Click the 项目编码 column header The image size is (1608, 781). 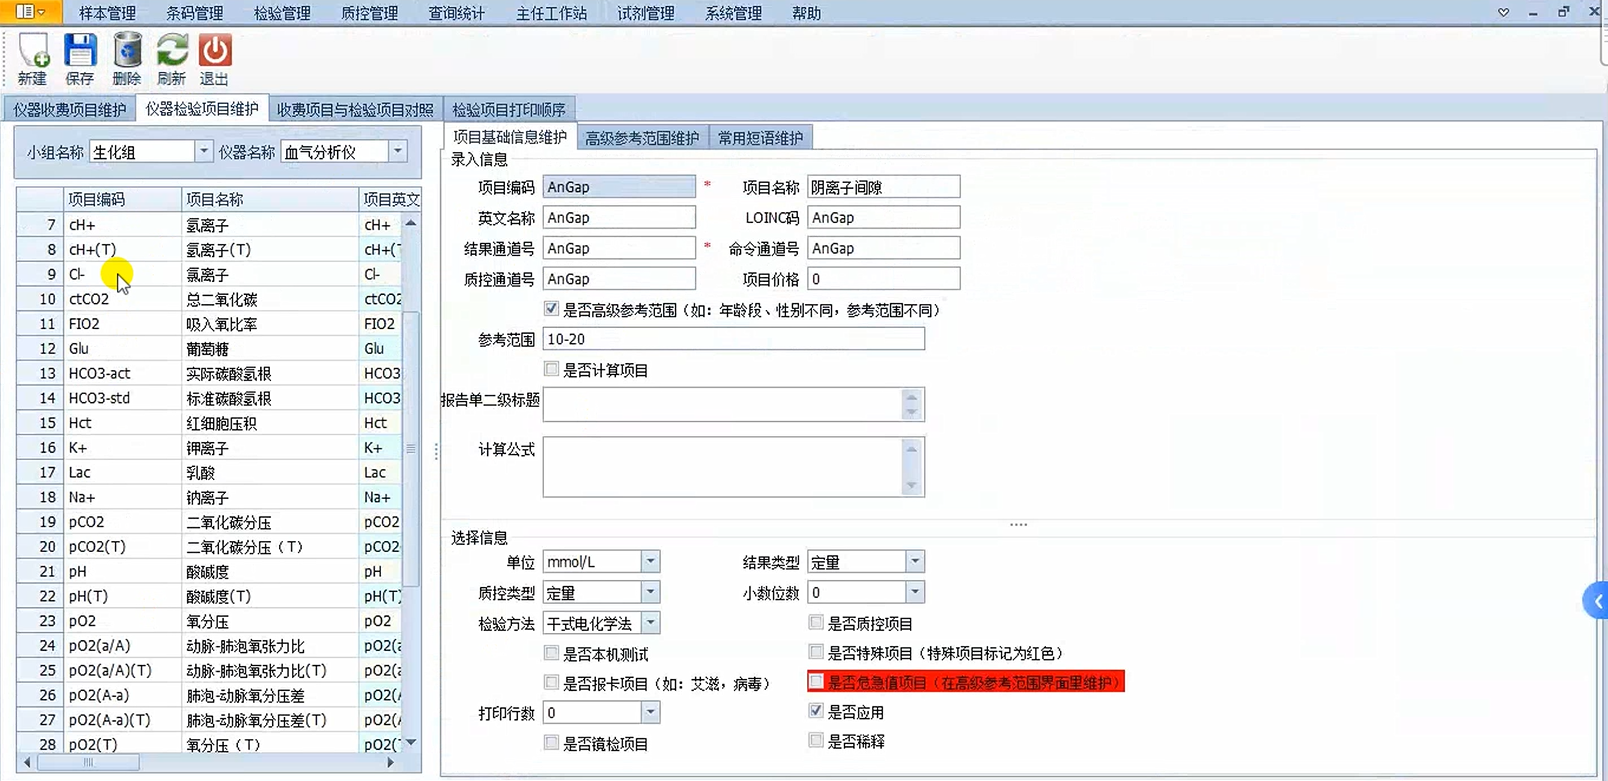pos(122,199)
